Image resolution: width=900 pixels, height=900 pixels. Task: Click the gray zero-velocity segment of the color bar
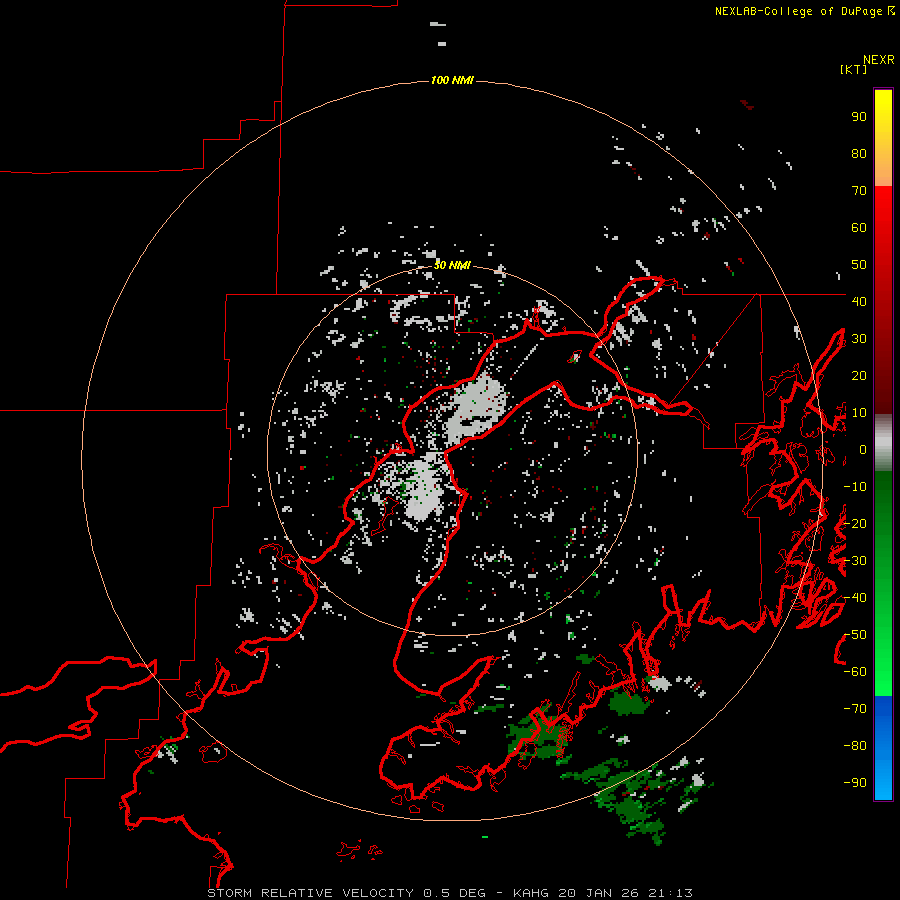[x=883, y=443]
